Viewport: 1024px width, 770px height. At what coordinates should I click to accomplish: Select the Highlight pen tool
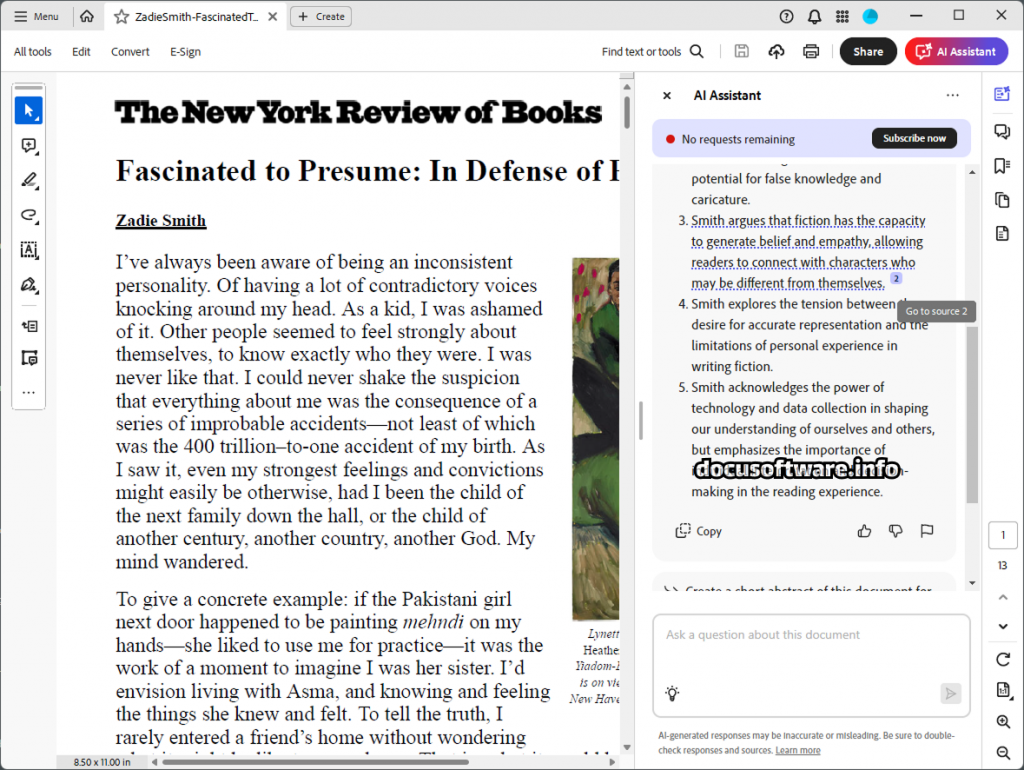click(28, 181)
